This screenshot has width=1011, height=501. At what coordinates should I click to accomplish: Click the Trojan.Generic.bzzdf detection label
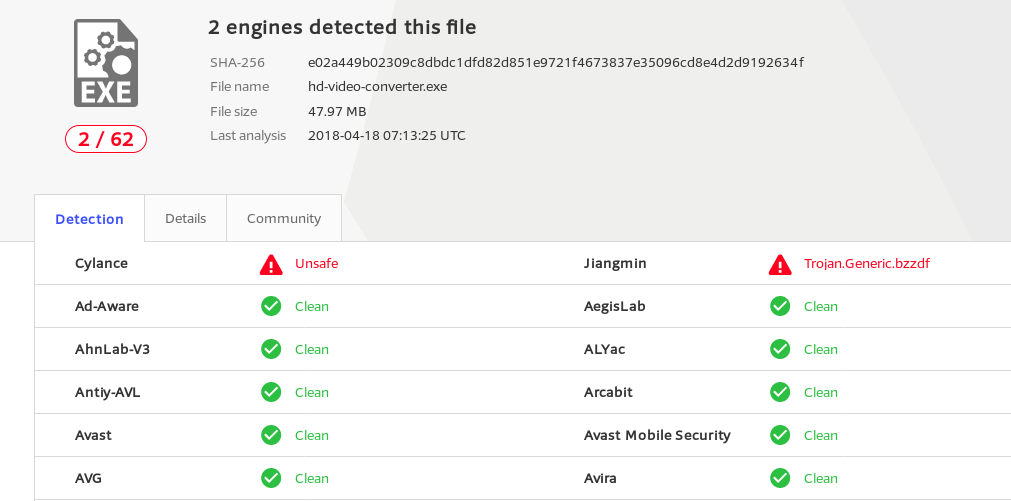[867, 264]
